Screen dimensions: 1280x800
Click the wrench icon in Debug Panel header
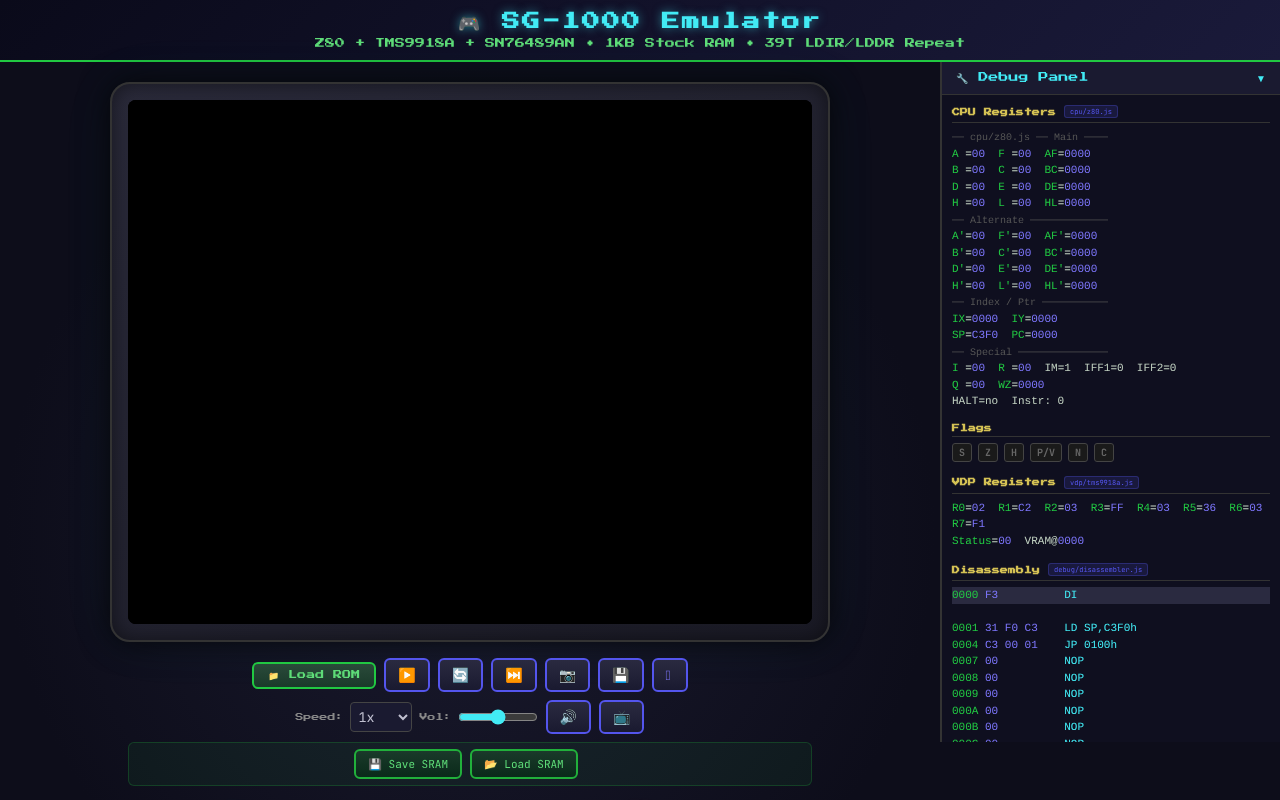pos(962,78)
